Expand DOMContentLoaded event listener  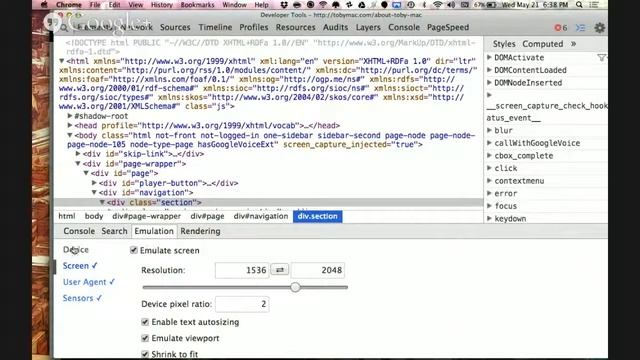489,70
